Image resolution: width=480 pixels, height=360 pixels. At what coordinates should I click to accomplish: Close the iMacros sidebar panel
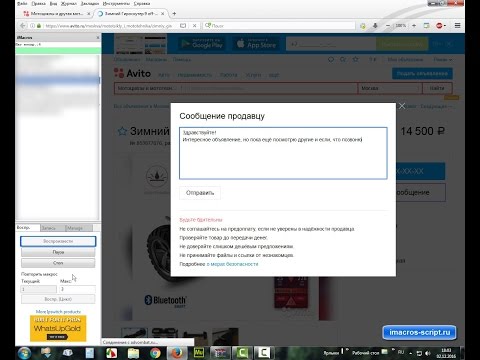(98, 38)
